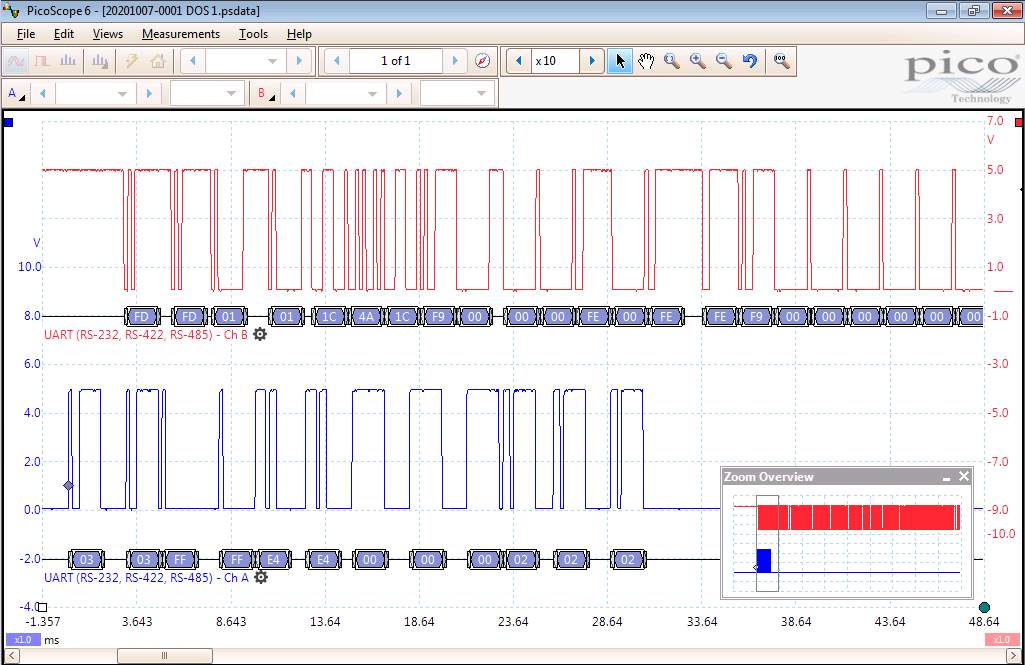Viewport: 1025px width, 665px height.
Task: Open the File menu
Action: pyautogui.click(x=26, y=34)
